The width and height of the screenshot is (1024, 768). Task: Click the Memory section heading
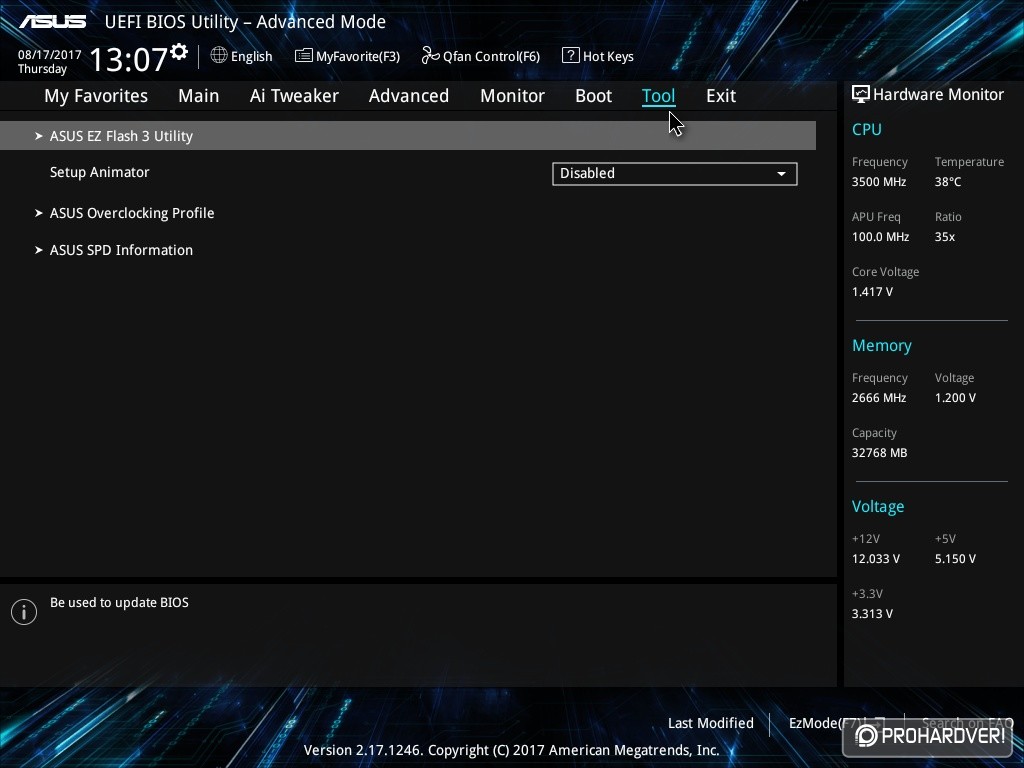tap(882, 345)
